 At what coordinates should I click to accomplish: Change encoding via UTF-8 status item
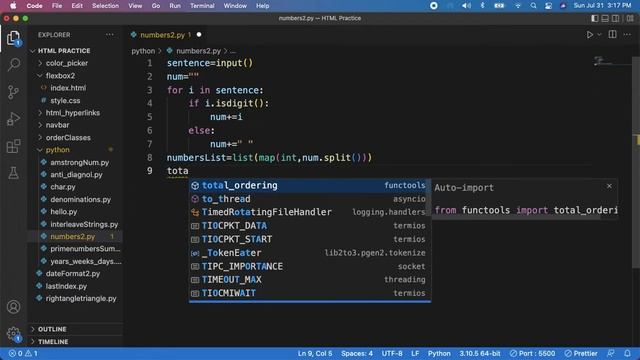pos(392,353)
